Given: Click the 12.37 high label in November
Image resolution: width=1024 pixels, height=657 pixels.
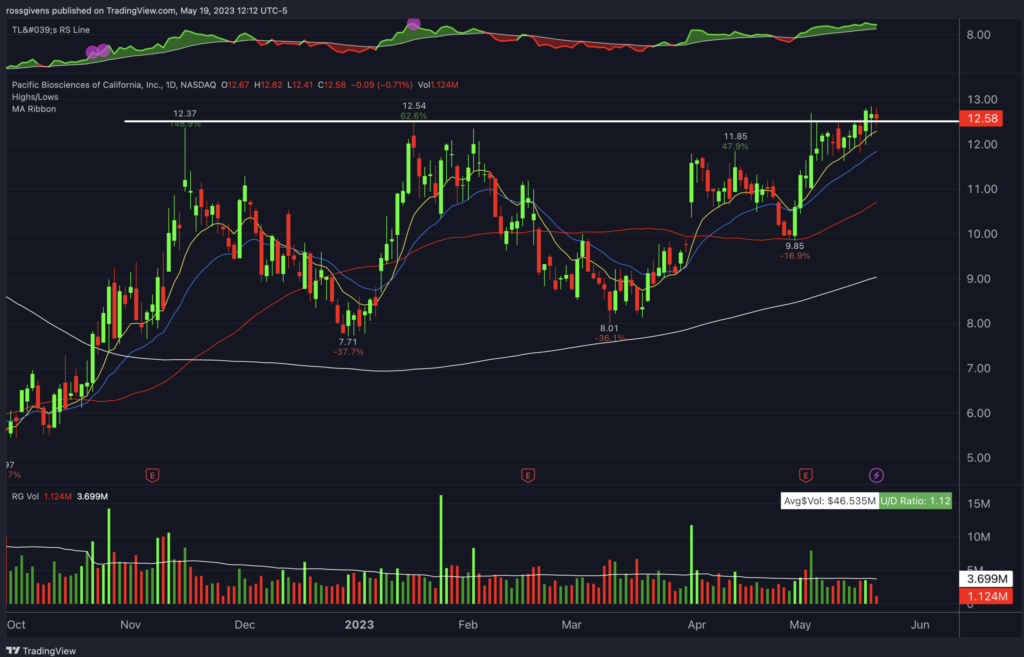Looking at the screenshot, I should click(x=185, y=114).
